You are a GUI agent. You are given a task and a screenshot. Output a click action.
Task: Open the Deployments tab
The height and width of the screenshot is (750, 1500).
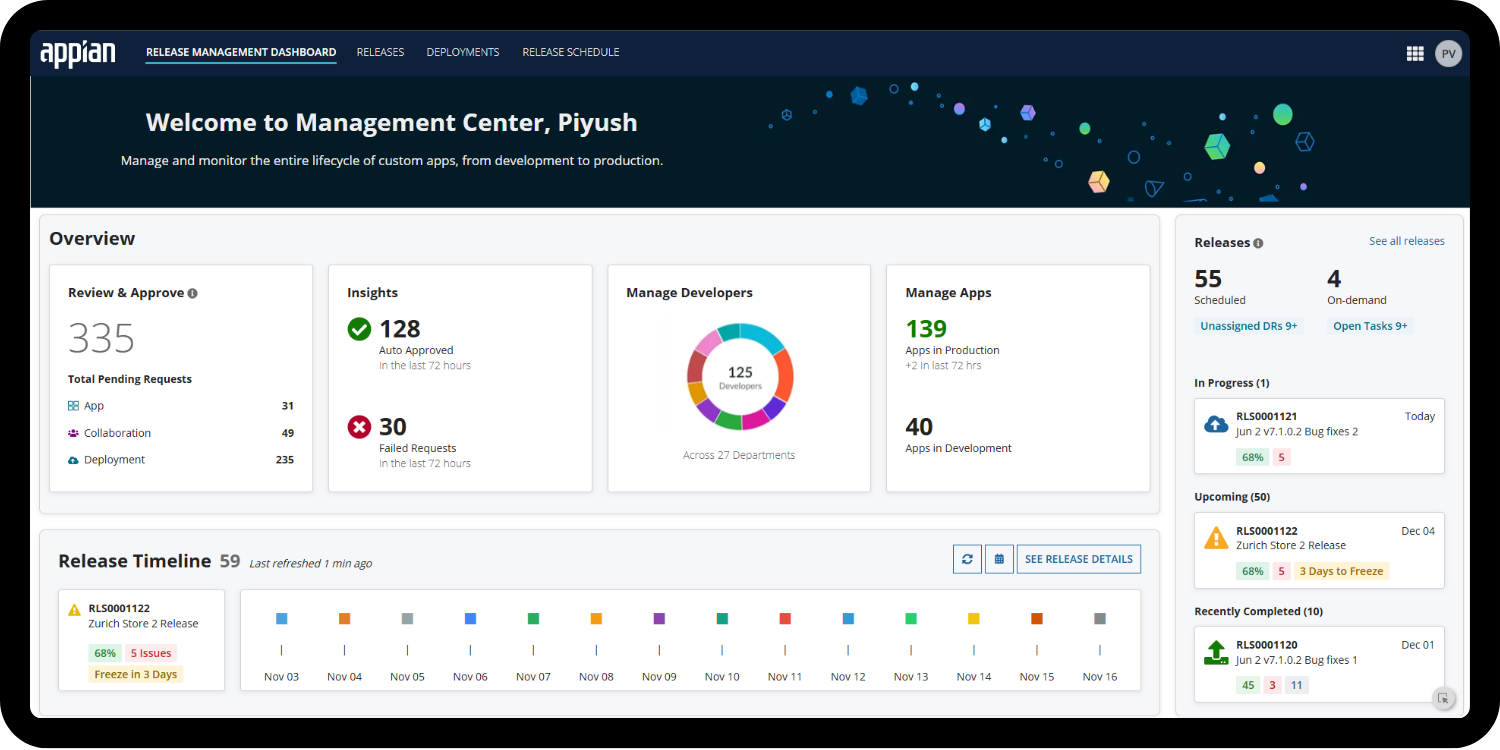[463, 53]
